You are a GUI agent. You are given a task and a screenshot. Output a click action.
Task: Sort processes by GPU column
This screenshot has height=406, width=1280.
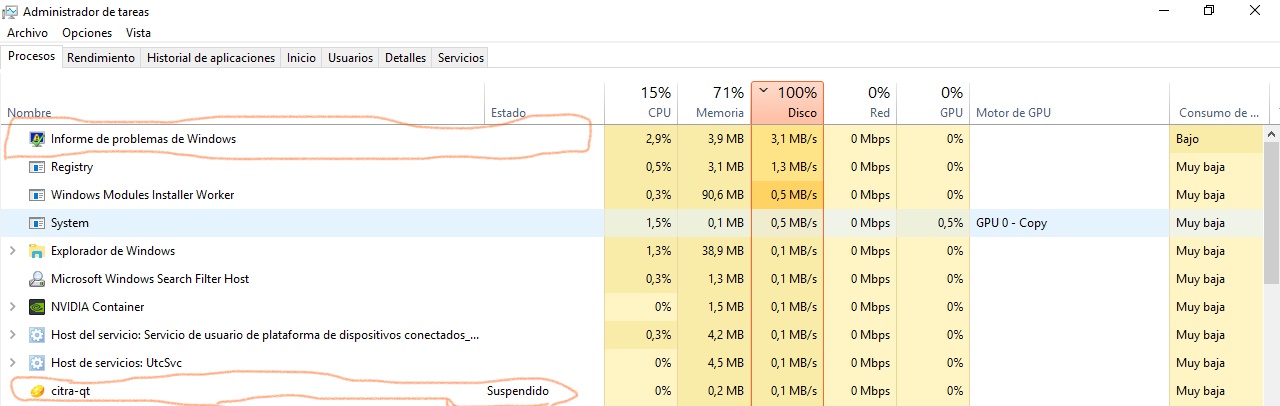click(x=933, y=103)
